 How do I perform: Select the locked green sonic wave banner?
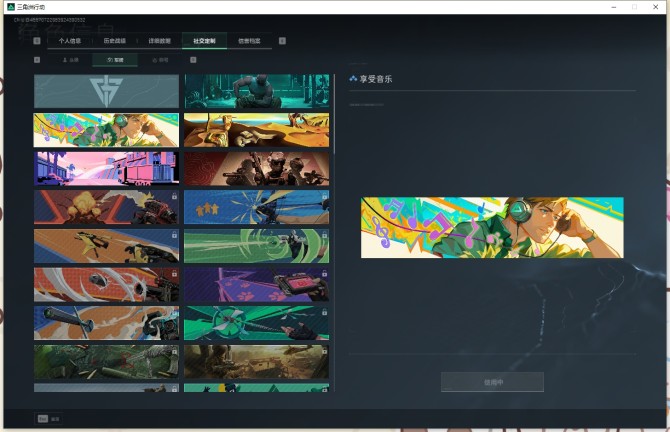pos(257,246)
